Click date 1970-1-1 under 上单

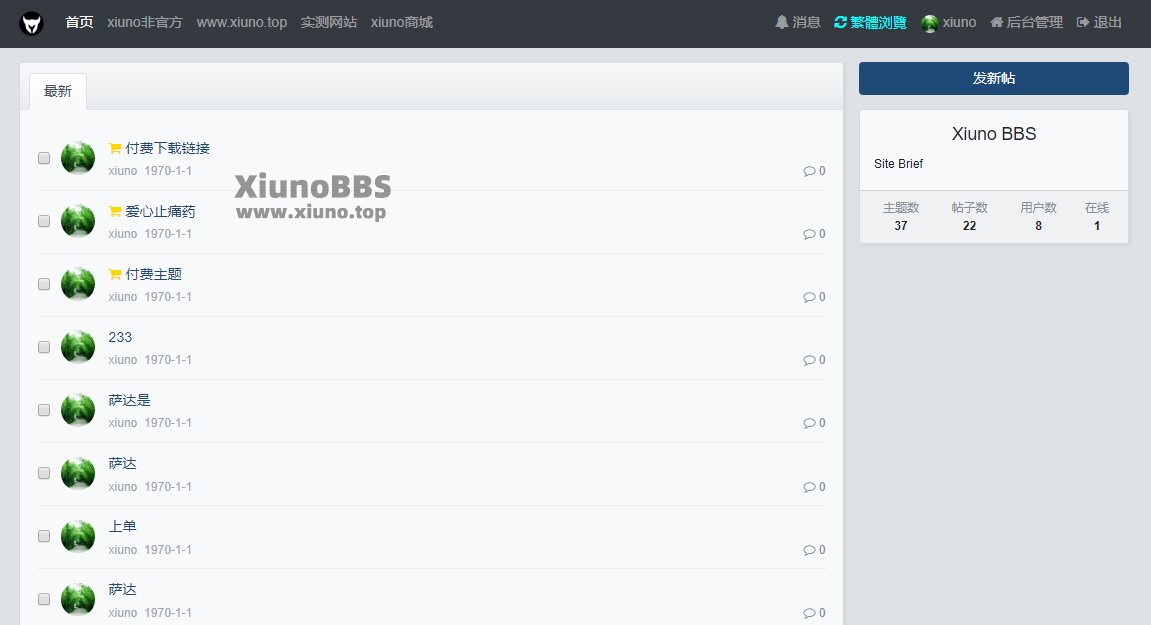[x=168, y=550]
